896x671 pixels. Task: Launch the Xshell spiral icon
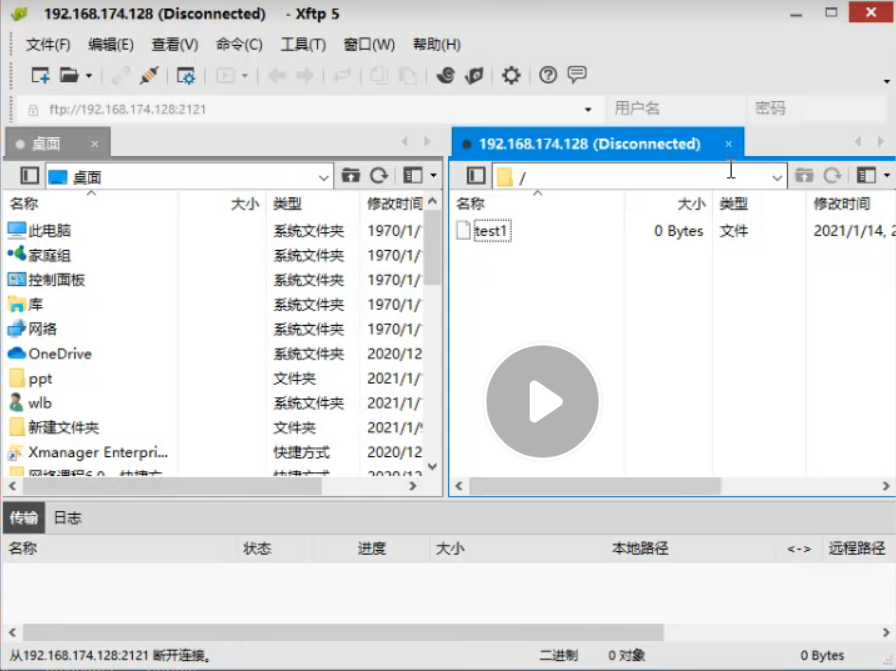tap(446, 75)
